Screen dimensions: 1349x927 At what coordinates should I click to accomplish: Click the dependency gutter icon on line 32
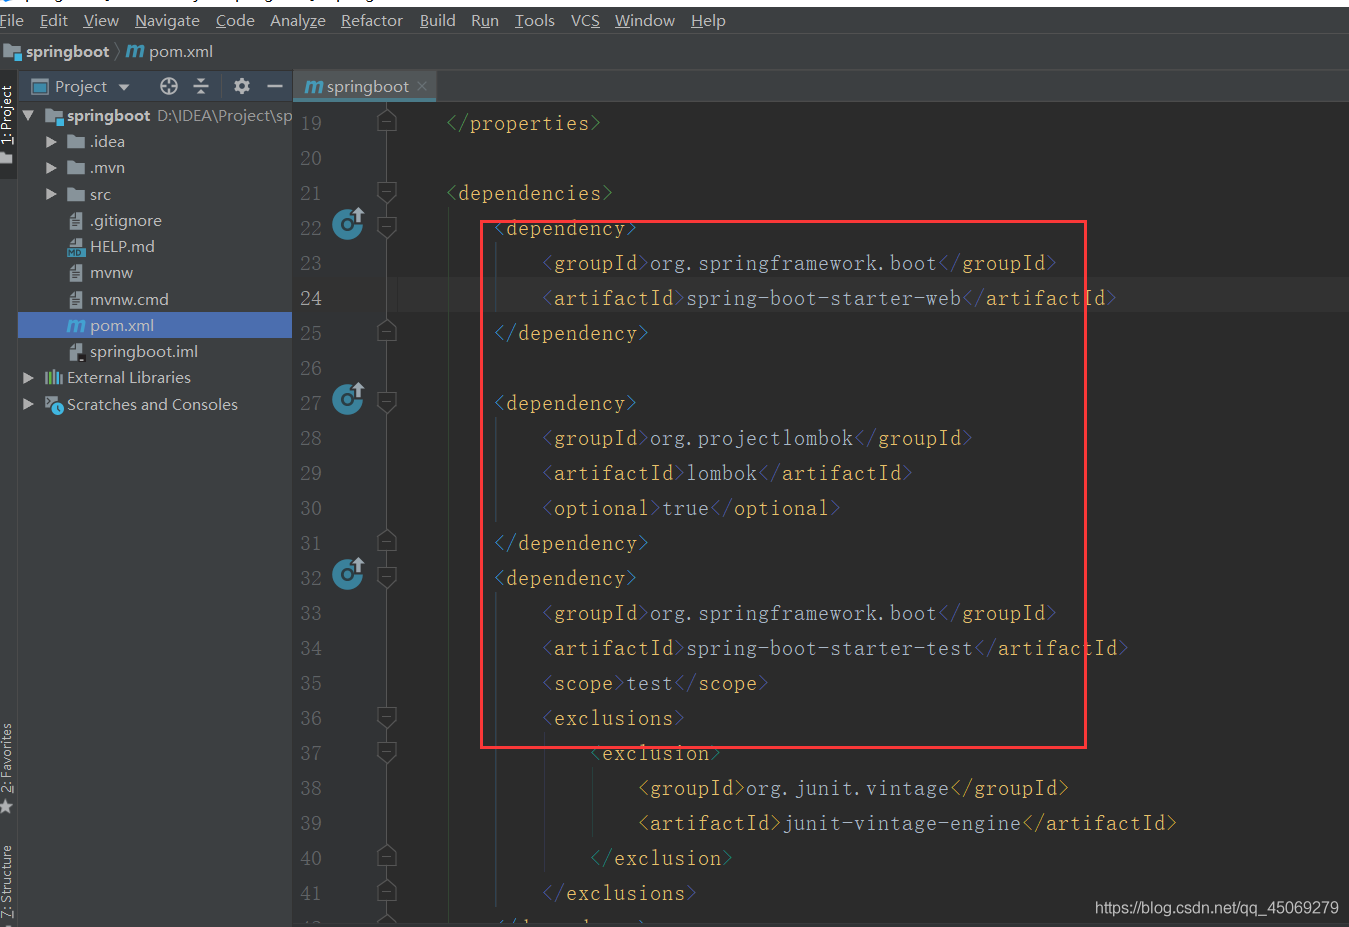pos(348,573)
